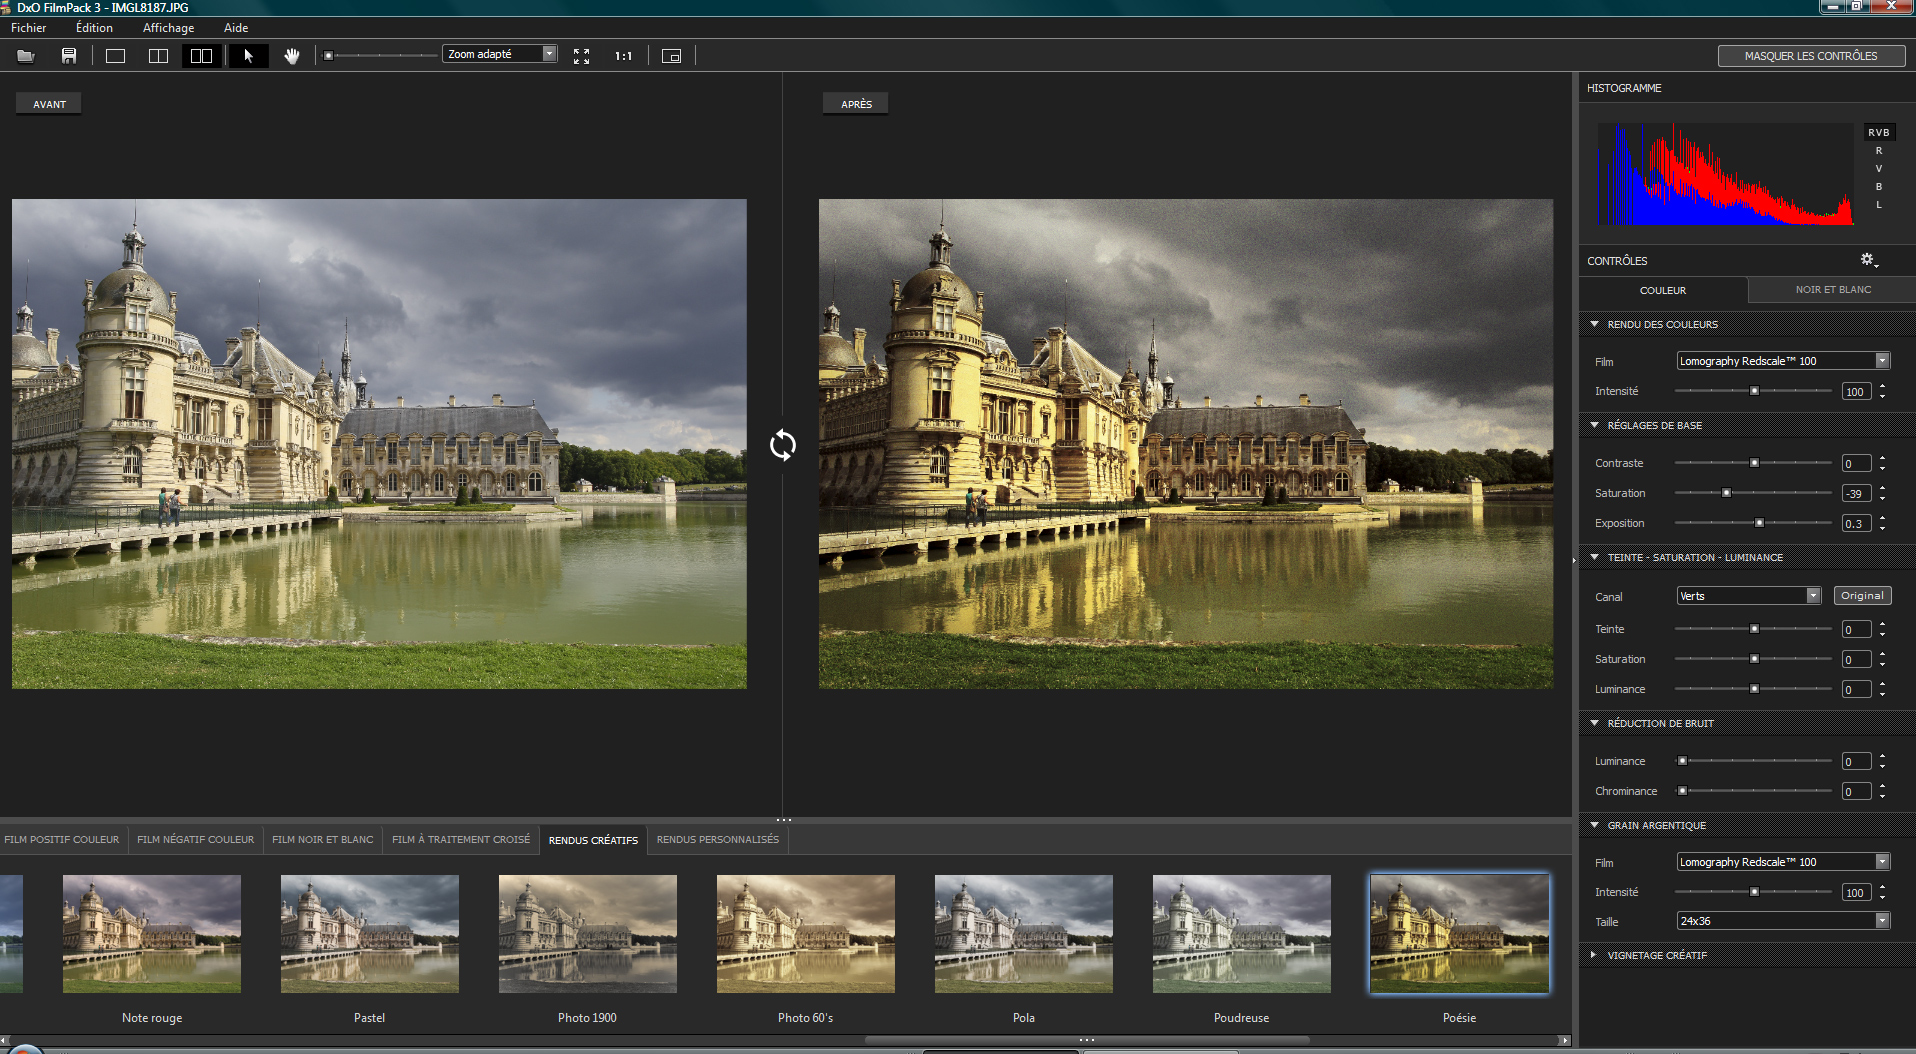The height and width of the screenshot is (1054, 1916).
Task: Select the hand pan tool
Action: 291,56
